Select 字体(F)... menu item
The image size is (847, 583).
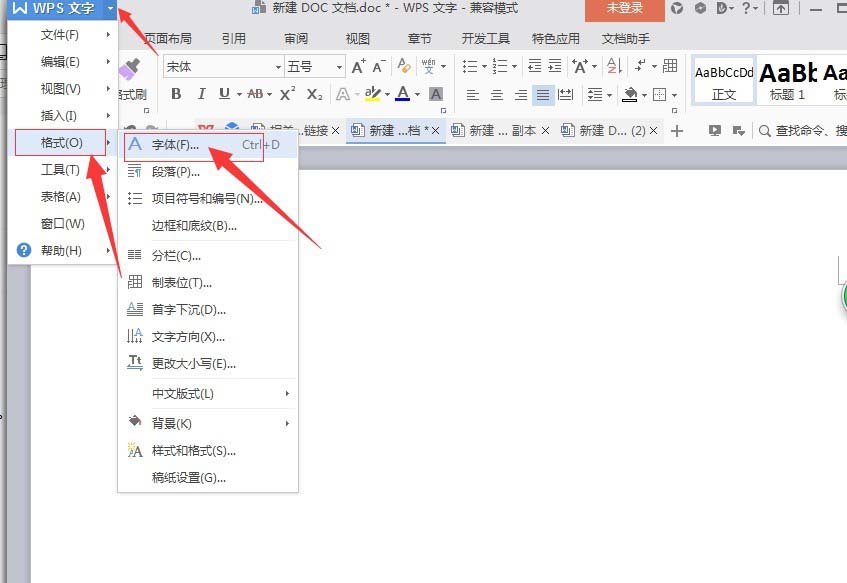(208, 145)
